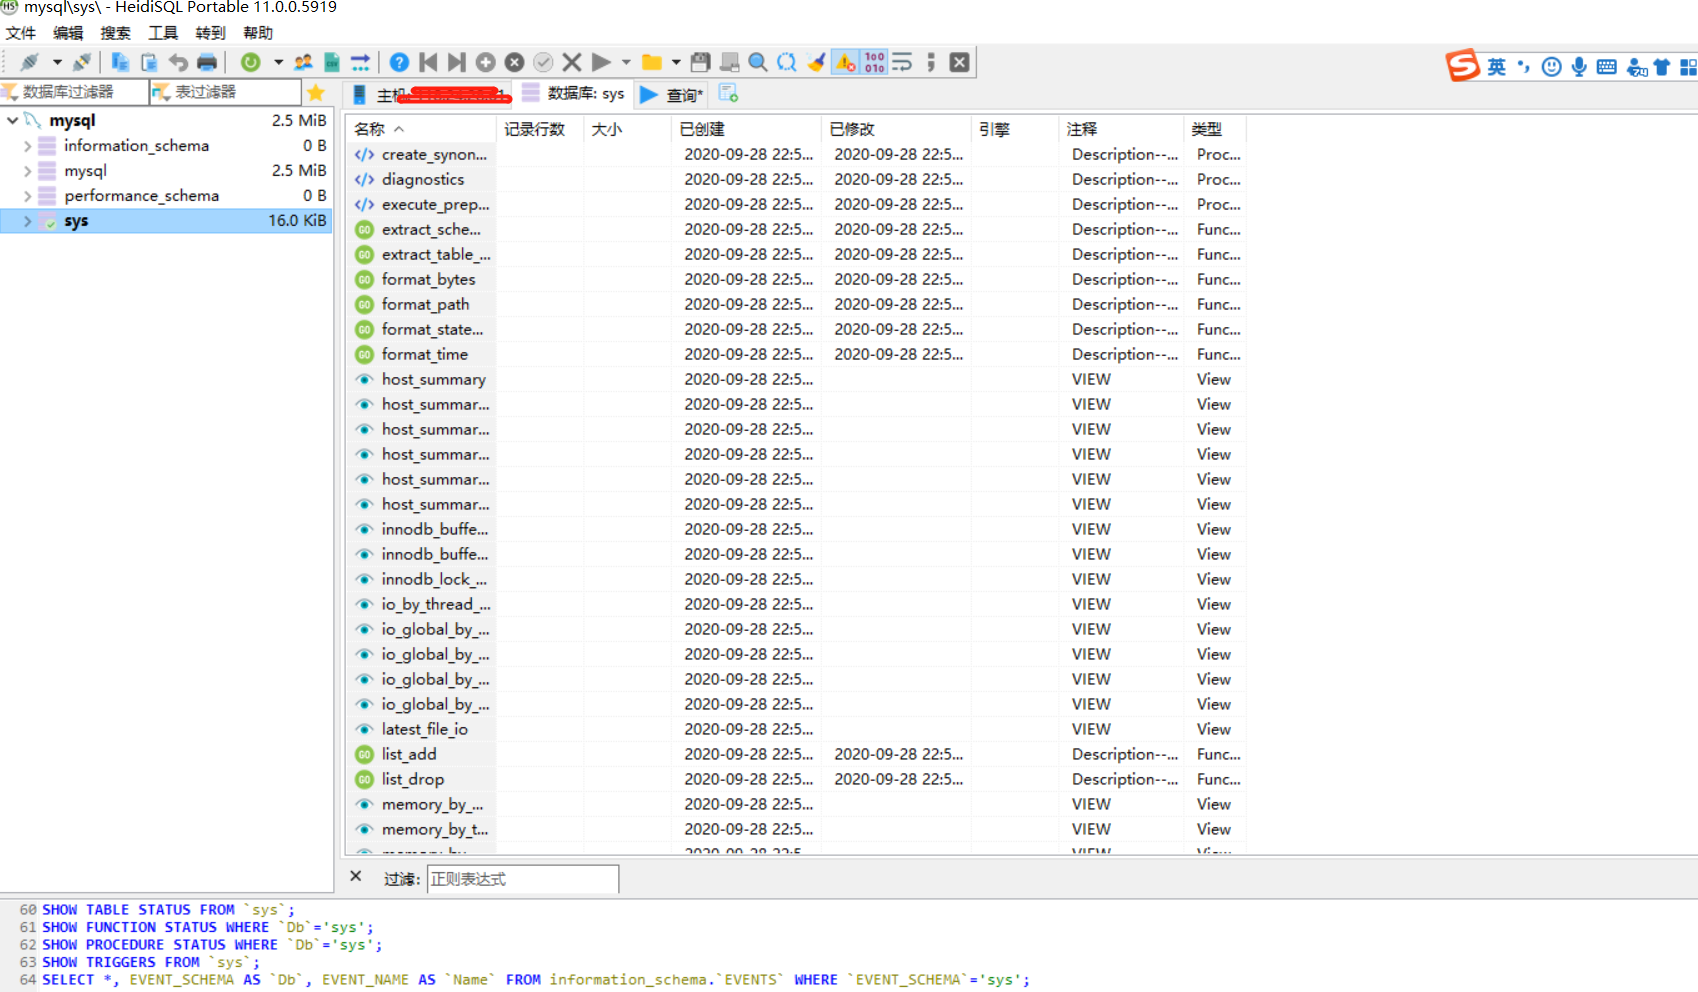1698x992 pixels.
Task: Sort by the 名称 column header
Action: point(420,129)
